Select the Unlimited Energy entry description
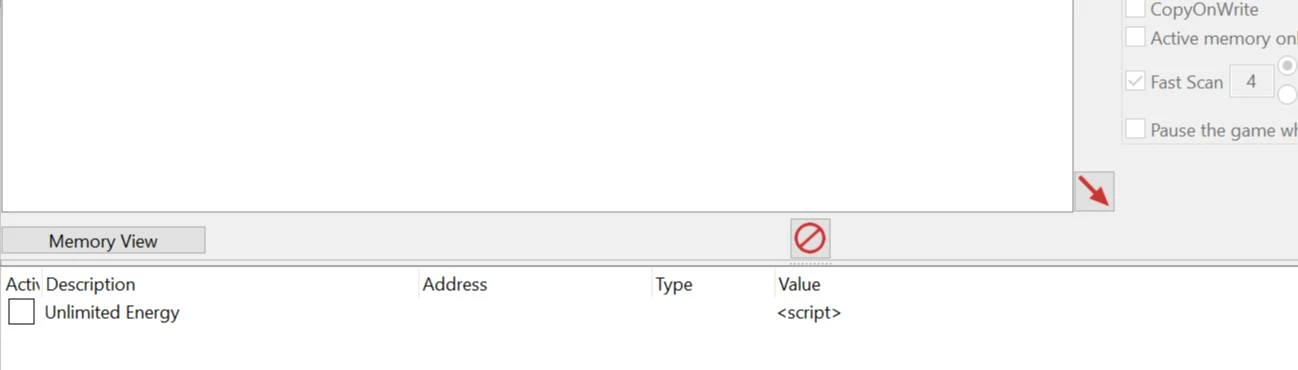The width and height of the screenshot is (1298, 370). click(x=112, y=312)
